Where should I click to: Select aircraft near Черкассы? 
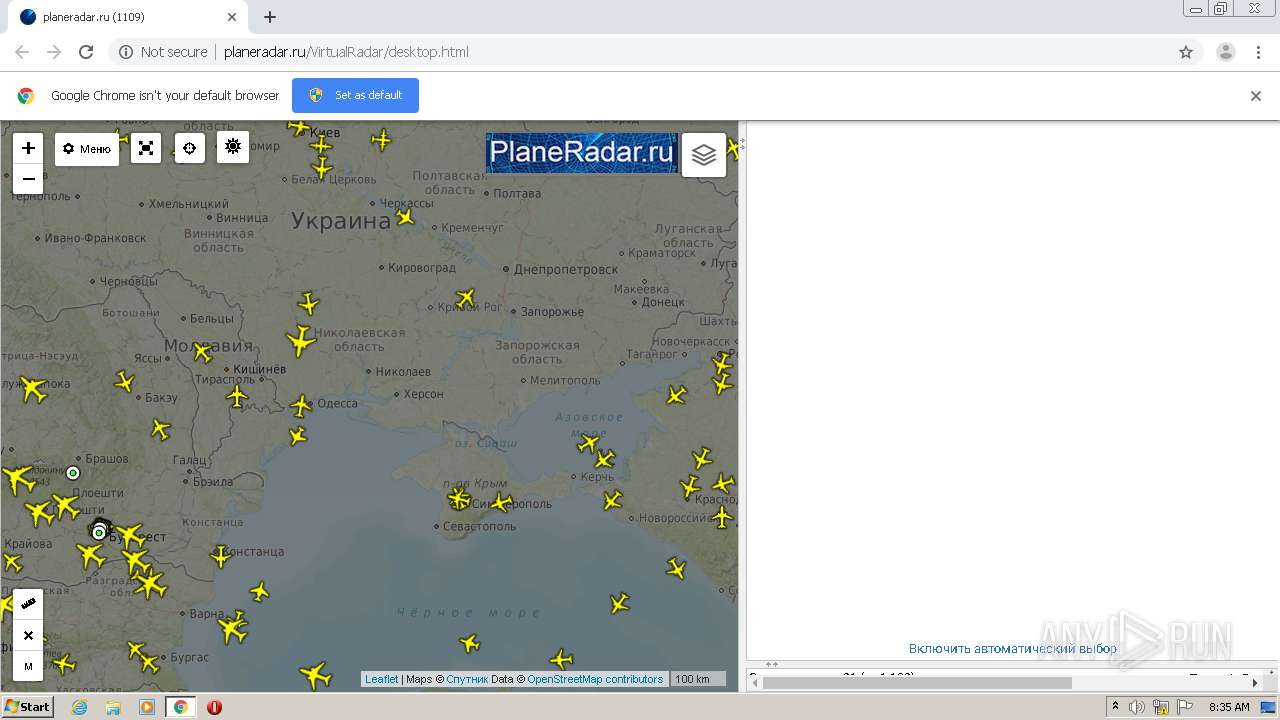point(405,216)
